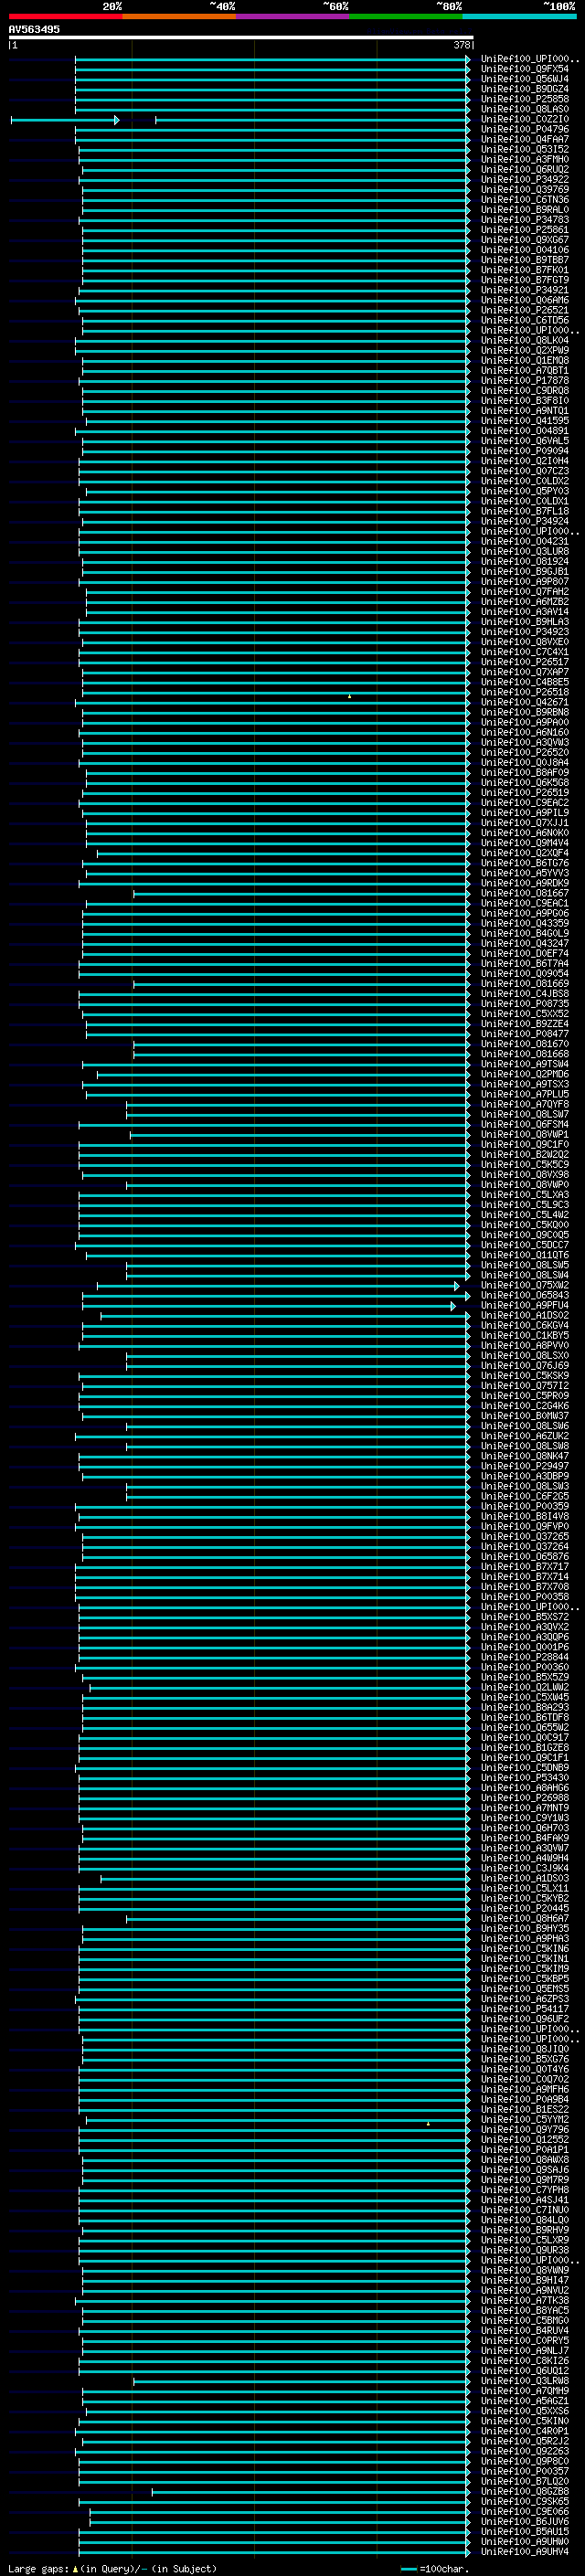
Task: Click the purple ~60% identity legend segment
Action: (293, 16)
